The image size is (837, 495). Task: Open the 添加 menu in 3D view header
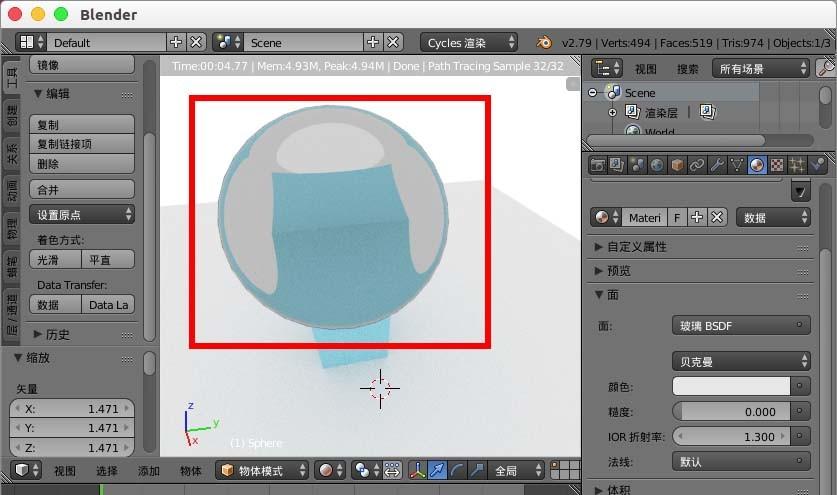click(148, 470)
